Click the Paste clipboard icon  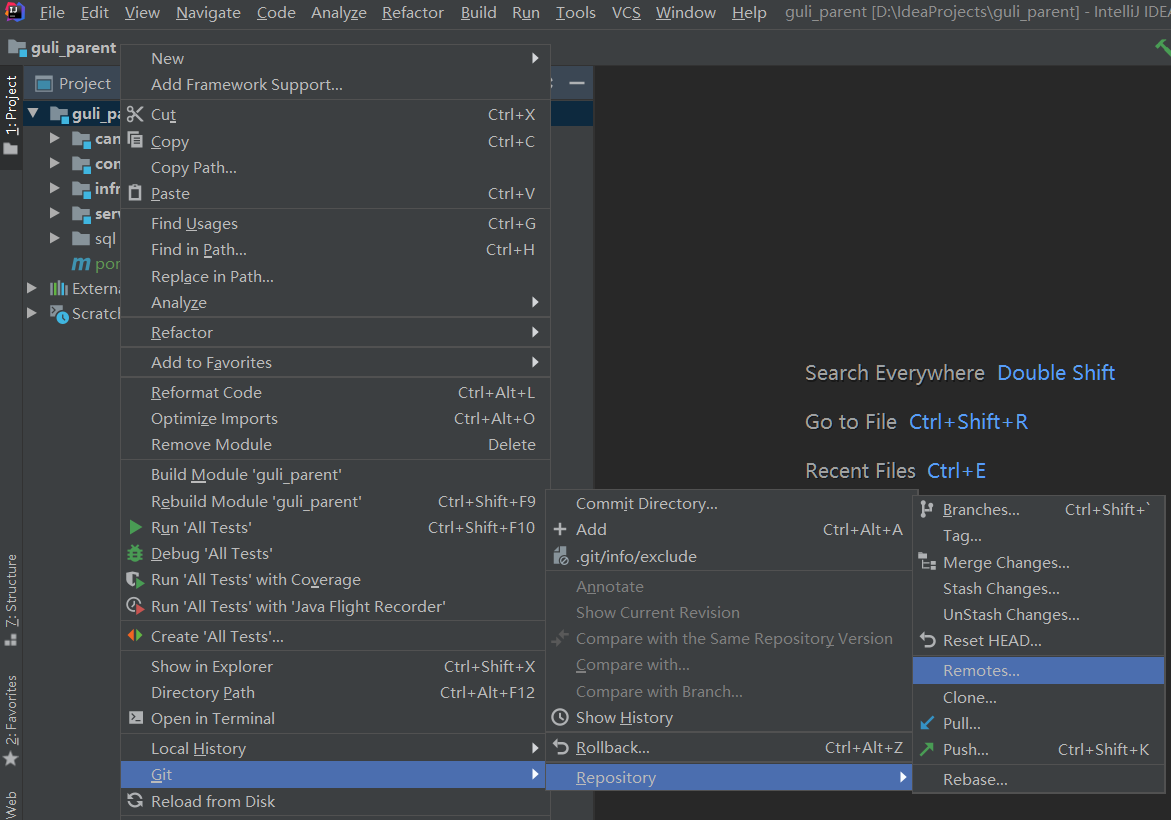tap(135, 193)
